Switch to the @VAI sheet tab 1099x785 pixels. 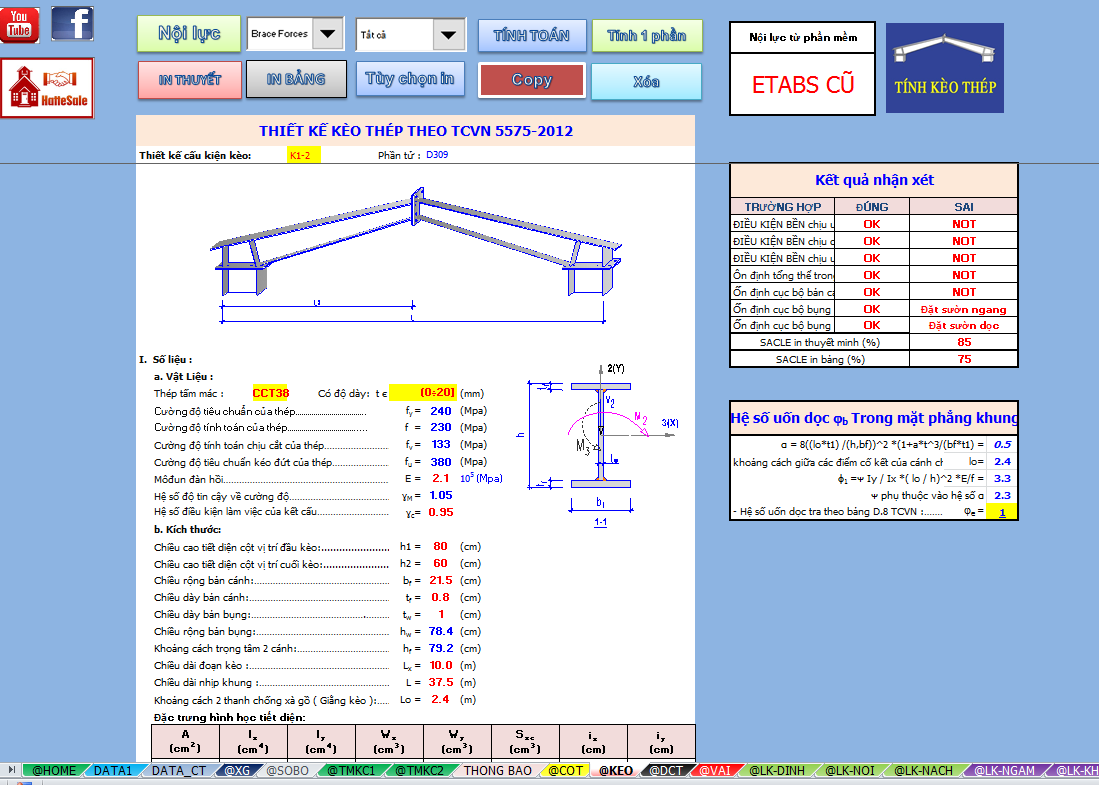(x=715, y=770)
